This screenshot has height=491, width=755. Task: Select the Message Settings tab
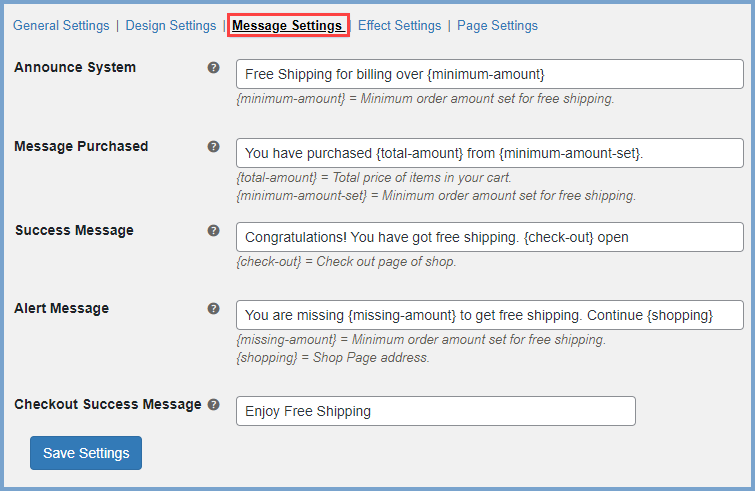click(288, 25)
